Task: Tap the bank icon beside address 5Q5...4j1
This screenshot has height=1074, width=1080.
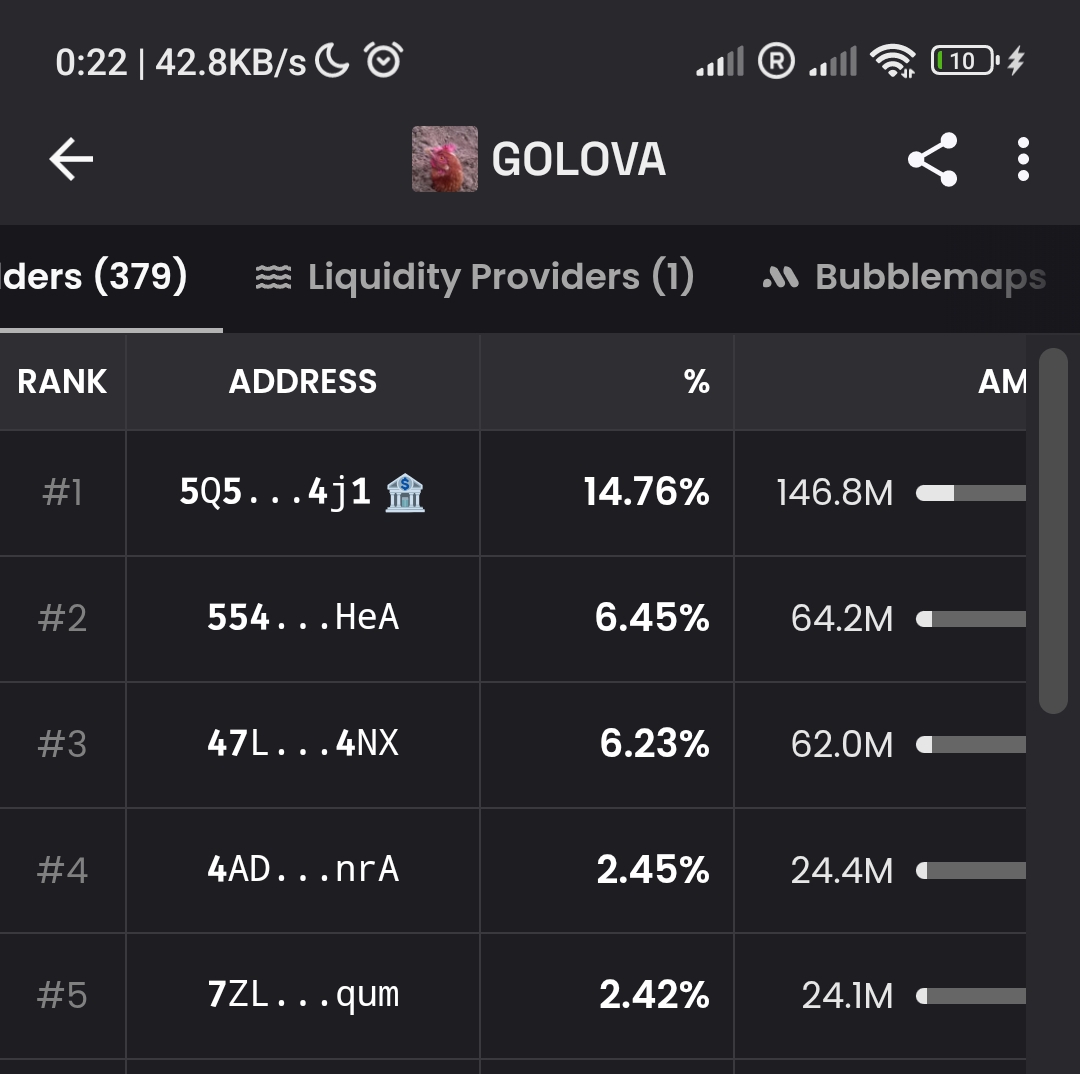Action: click(405, 493)
